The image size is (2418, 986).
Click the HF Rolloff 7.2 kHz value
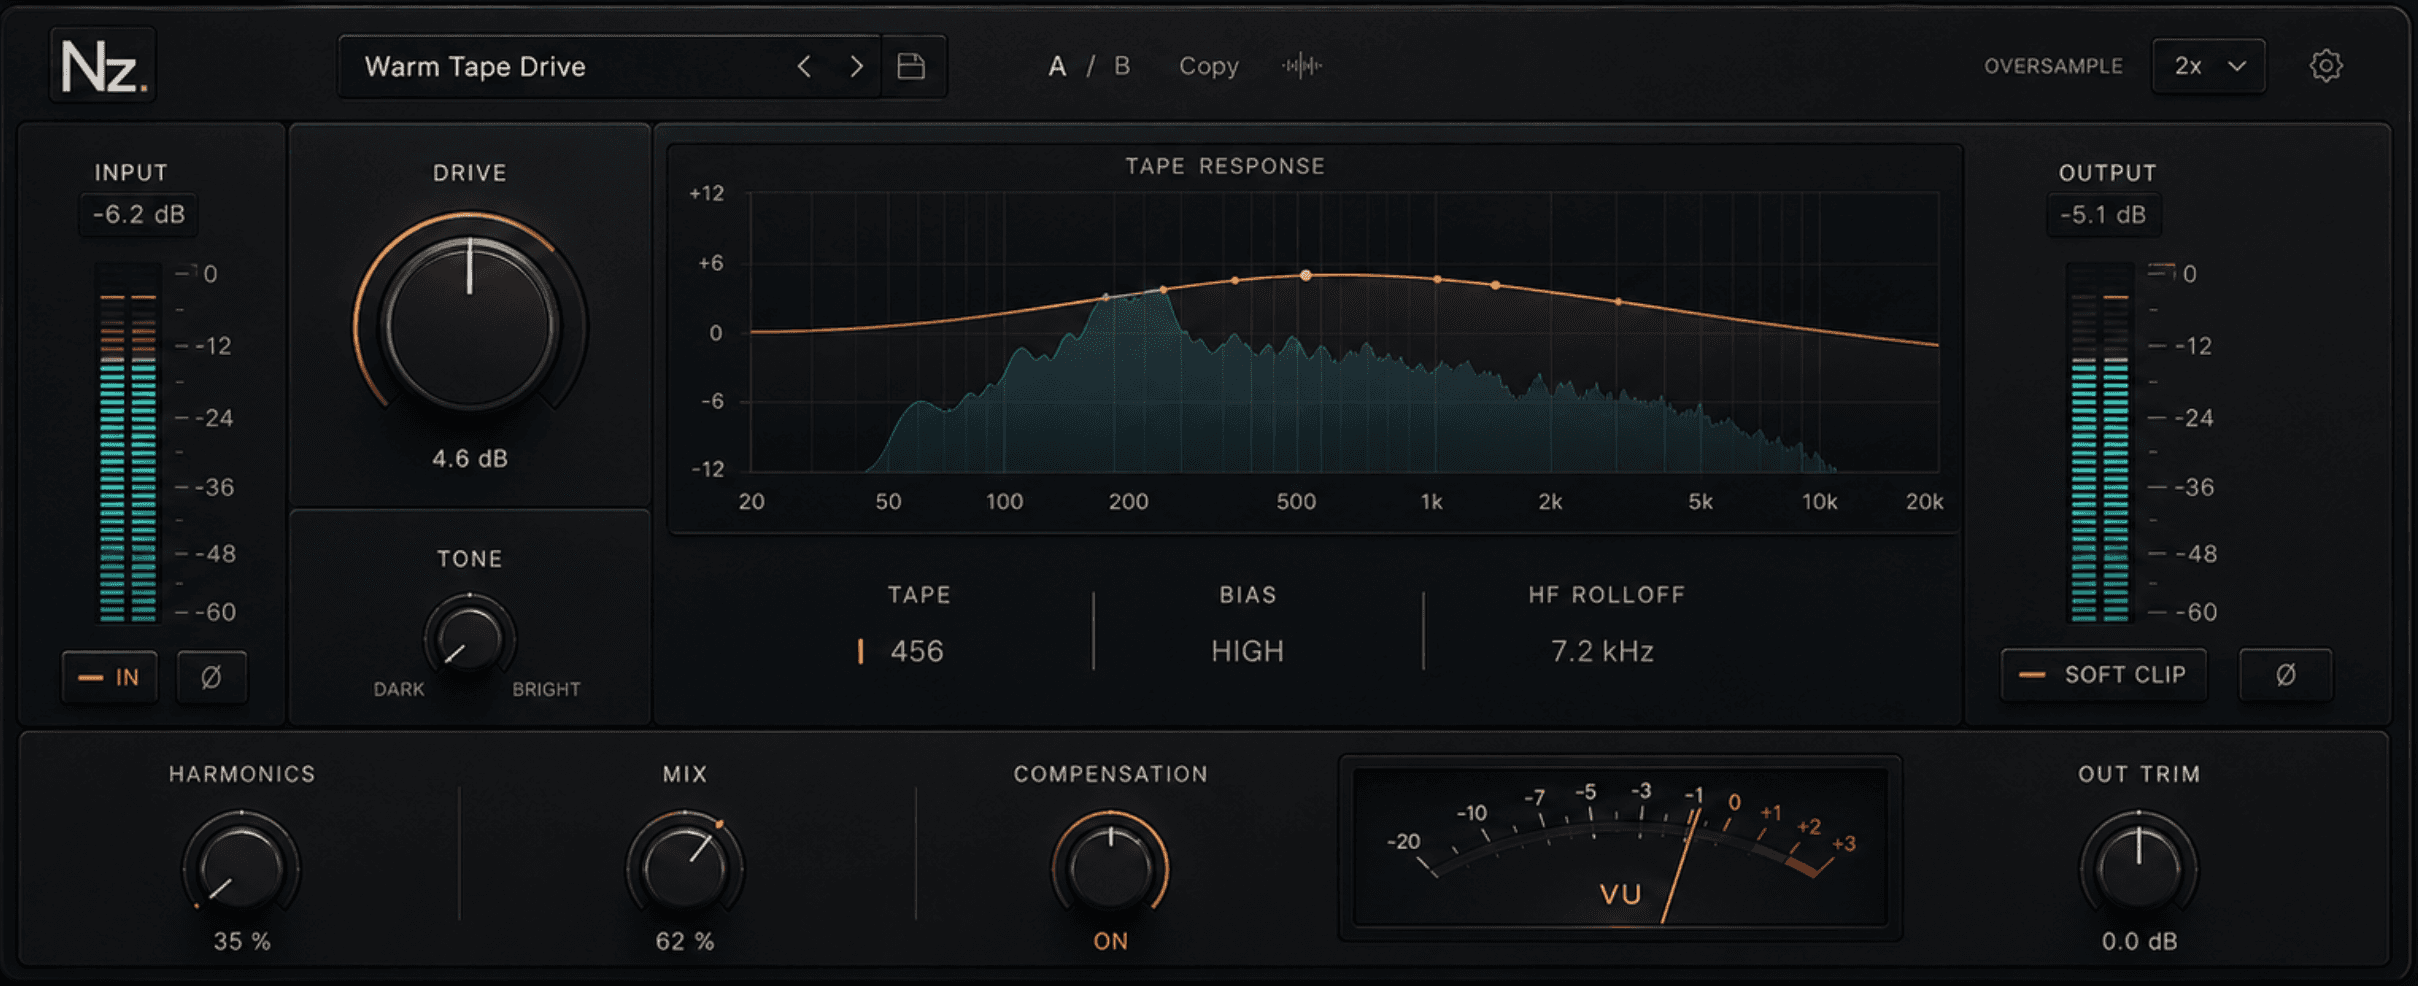[x=1602, y=651]
